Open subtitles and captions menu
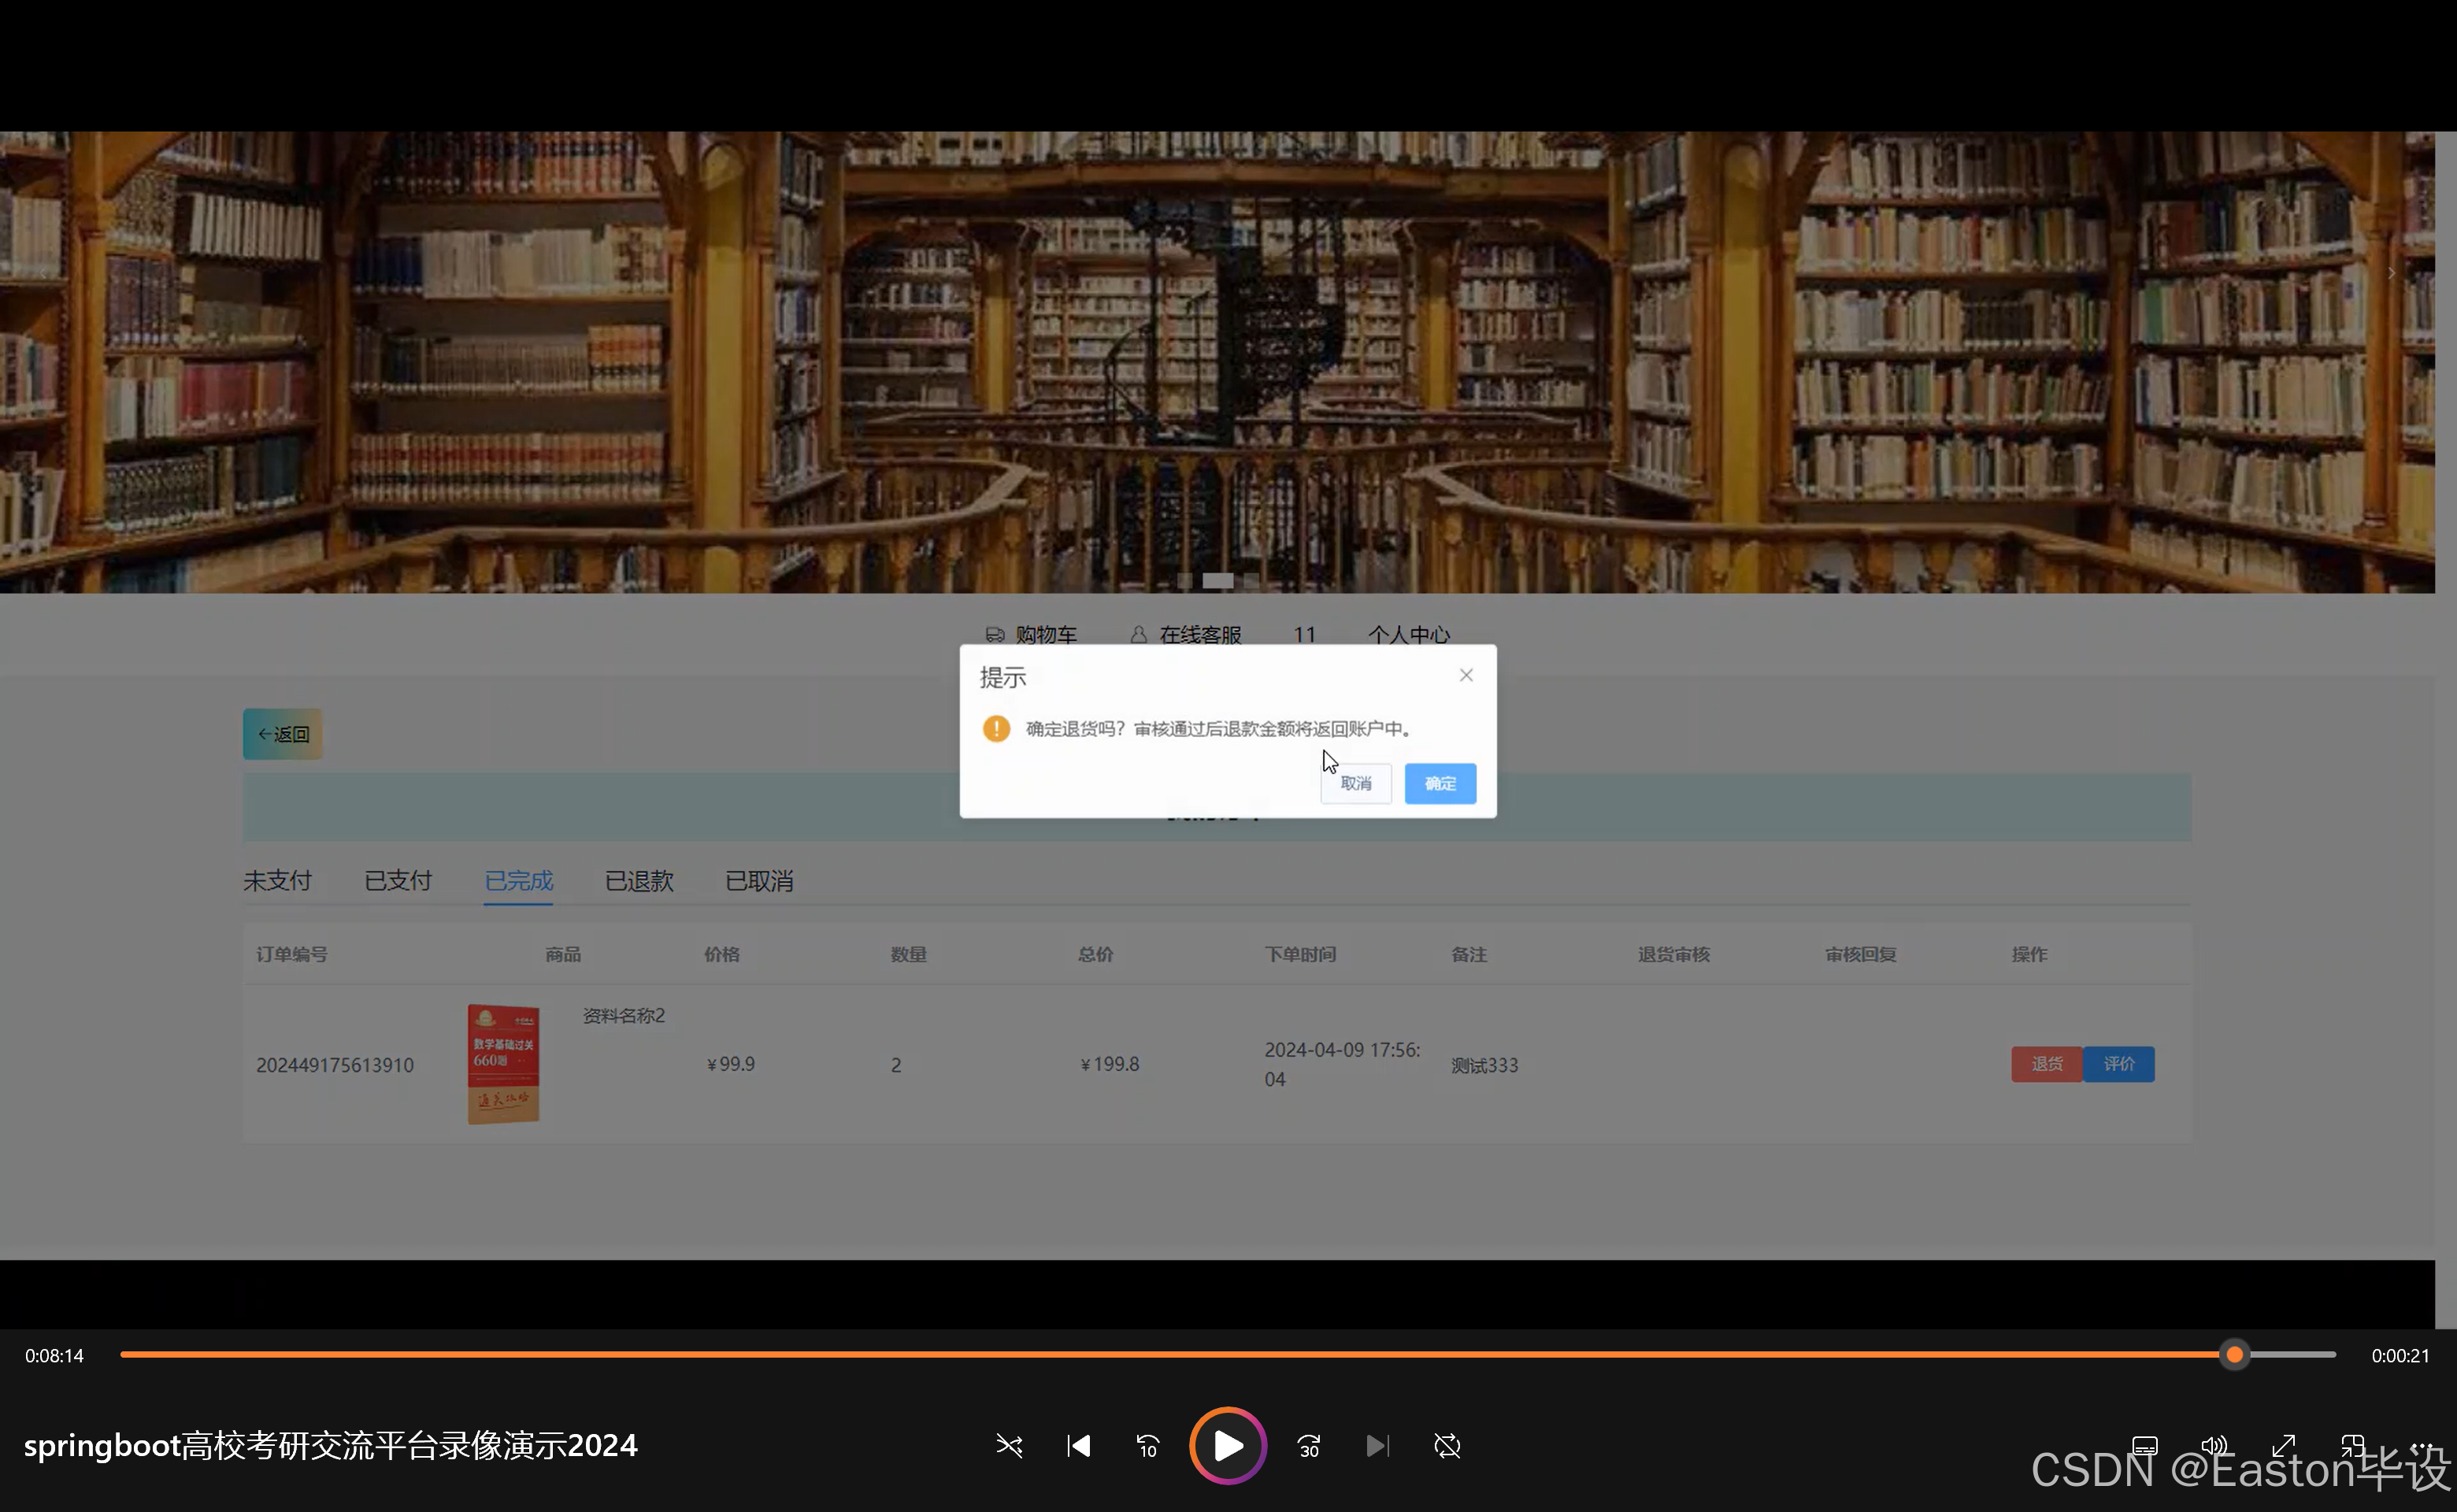Viewport: 2457px width, 1512px height. (2144, 1446)
